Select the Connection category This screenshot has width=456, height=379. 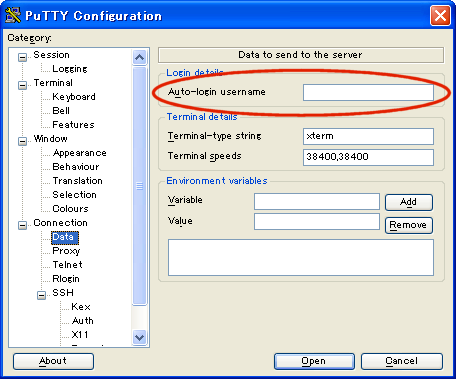tap(60, 223)
